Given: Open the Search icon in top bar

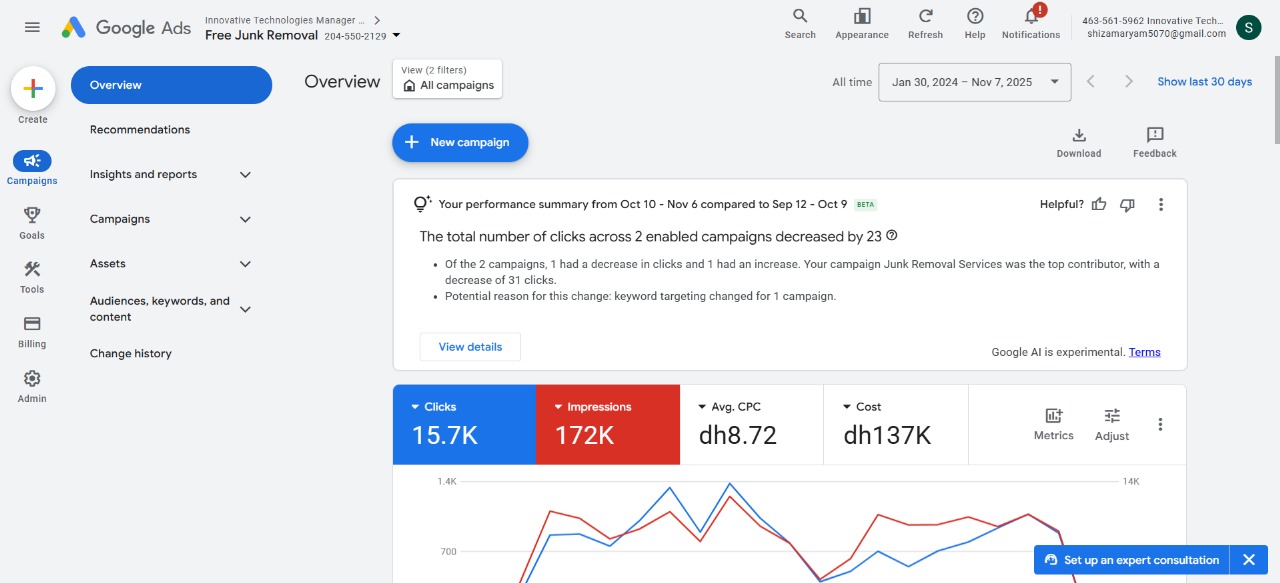Looking at the screenshot, I should coord(799,22).
